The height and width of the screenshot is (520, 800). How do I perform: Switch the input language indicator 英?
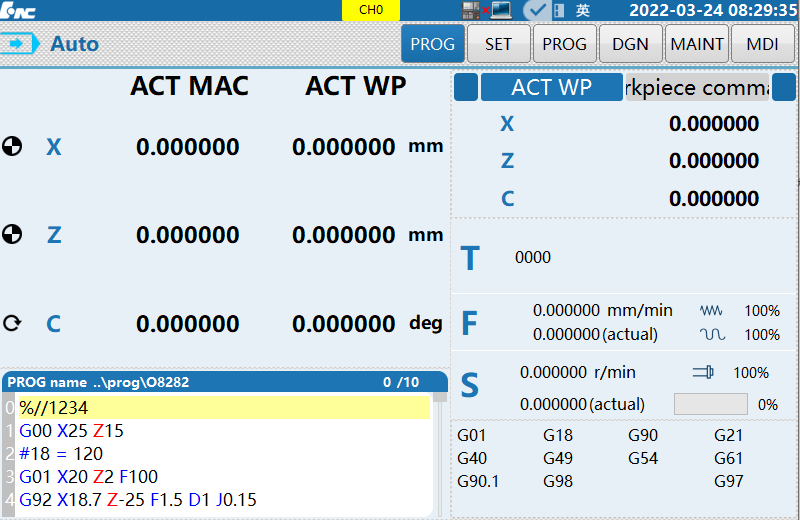[x=583, y=10]
